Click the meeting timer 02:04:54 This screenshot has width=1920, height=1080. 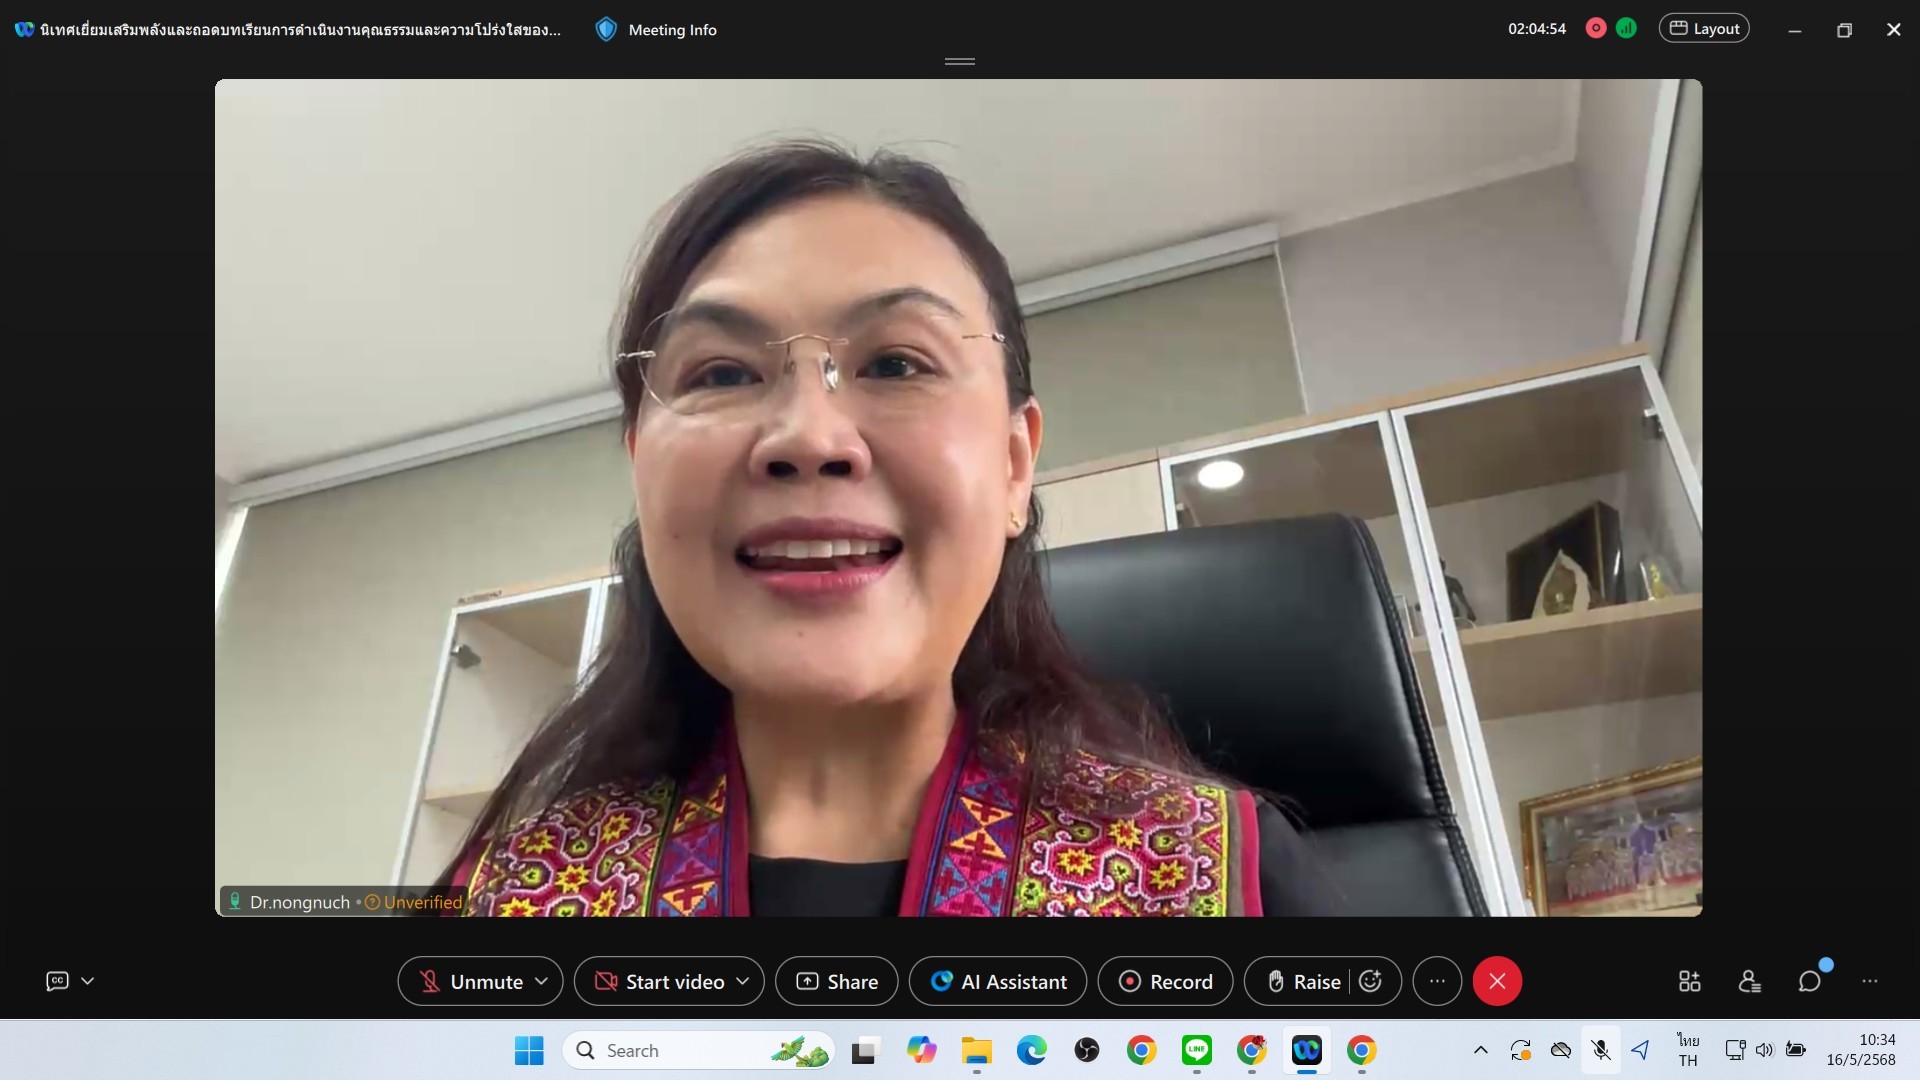click(1537, 29)
